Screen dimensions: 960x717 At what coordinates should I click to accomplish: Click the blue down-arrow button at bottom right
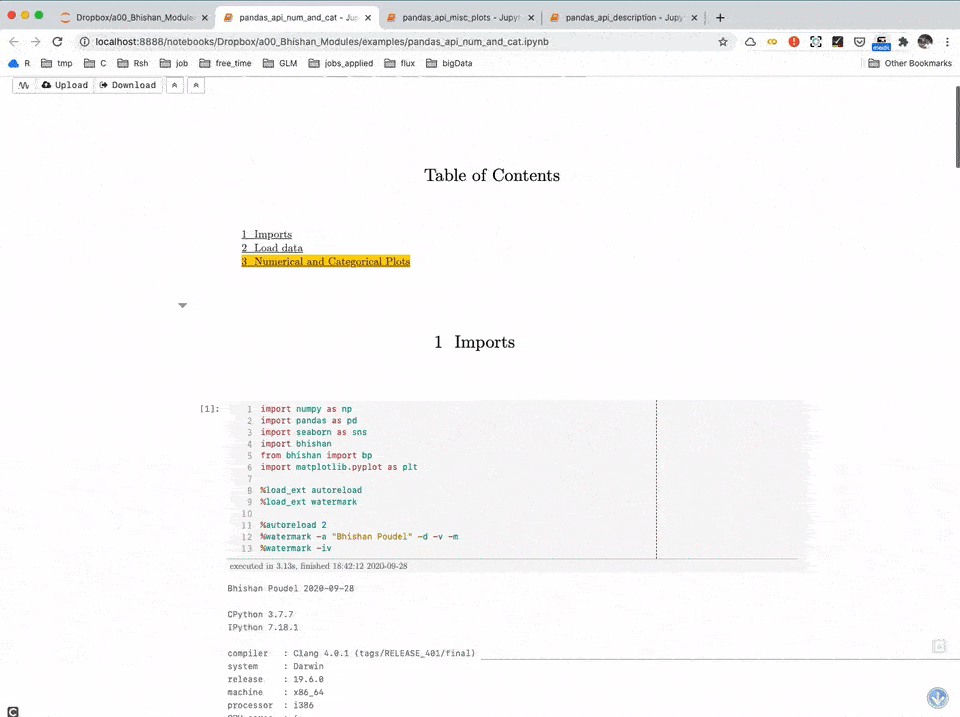(x=937, y=697)
